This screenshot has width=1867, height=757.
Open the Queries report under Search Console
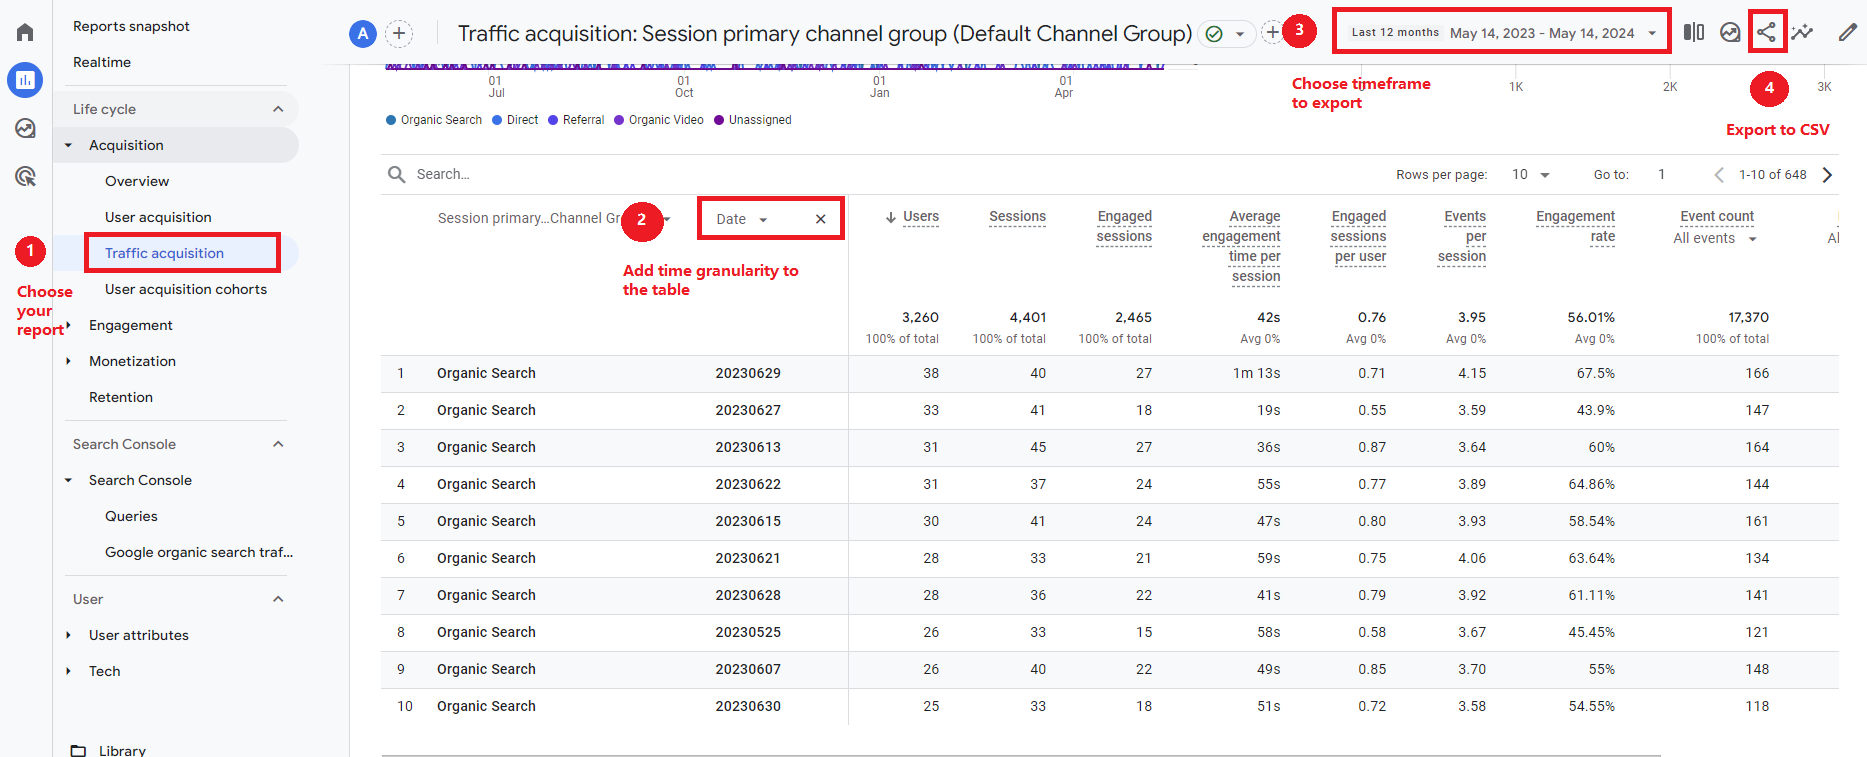pos(131,516)
